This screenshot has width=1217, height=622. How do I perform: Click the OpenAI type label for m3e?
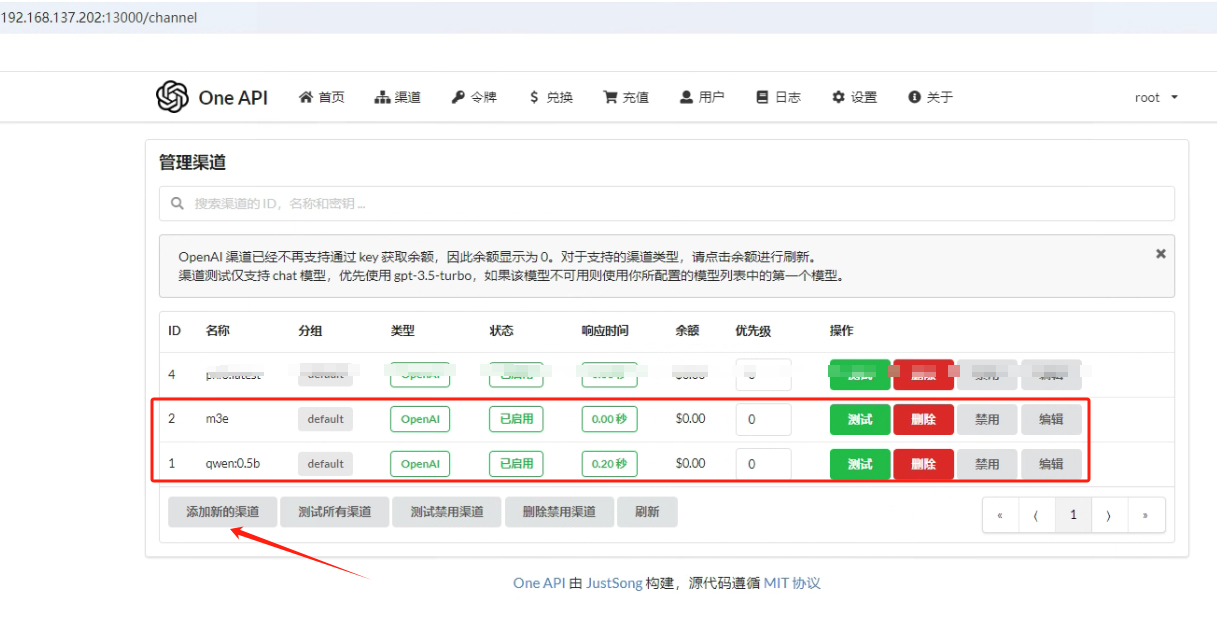[420, 419]
